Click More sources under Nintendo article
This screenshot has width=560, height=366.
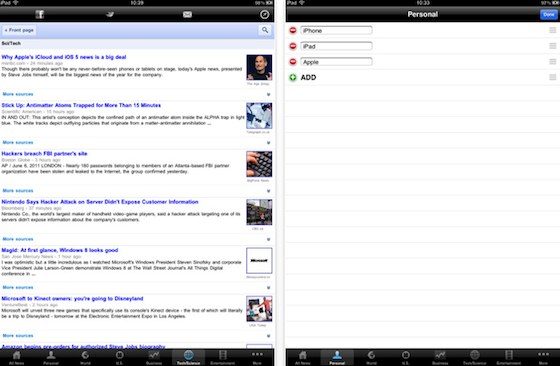(x=18, y=239)
